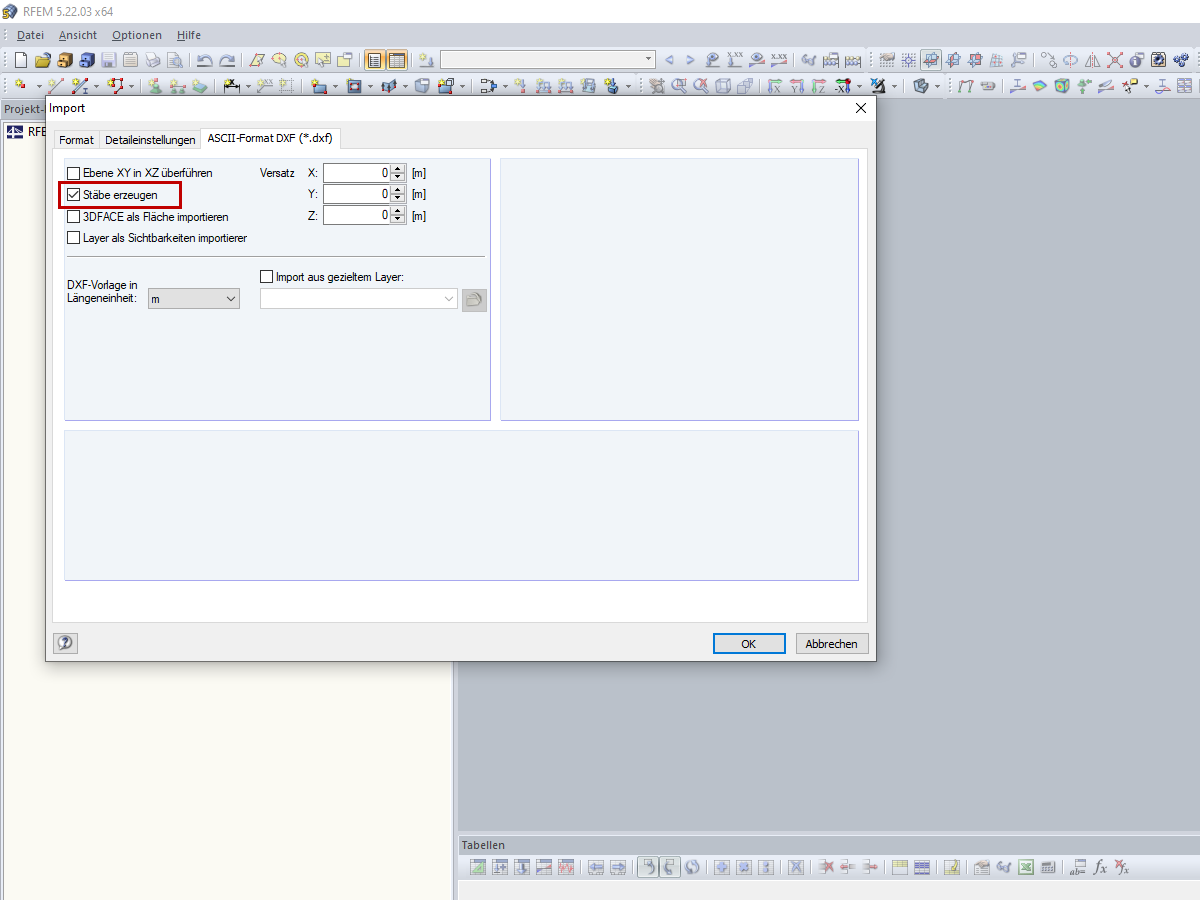Screen dimensions: 1200x900
Task: Open the Optionen menu
Action: (x=136, y=35)
